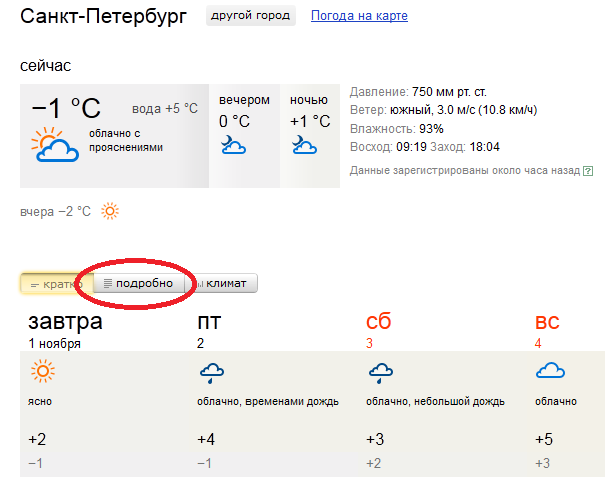The image size is (605, 479).
Task: Switch to the кратко forecast tab
Action: tap(56, 284)
